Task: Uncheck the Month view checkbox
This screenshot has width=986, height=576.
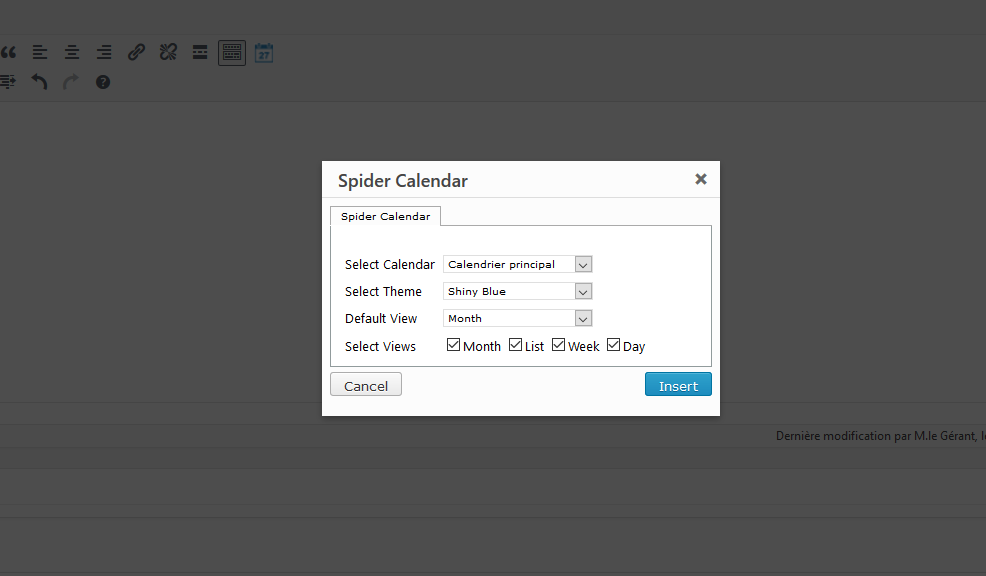Action: coord(453,345)
